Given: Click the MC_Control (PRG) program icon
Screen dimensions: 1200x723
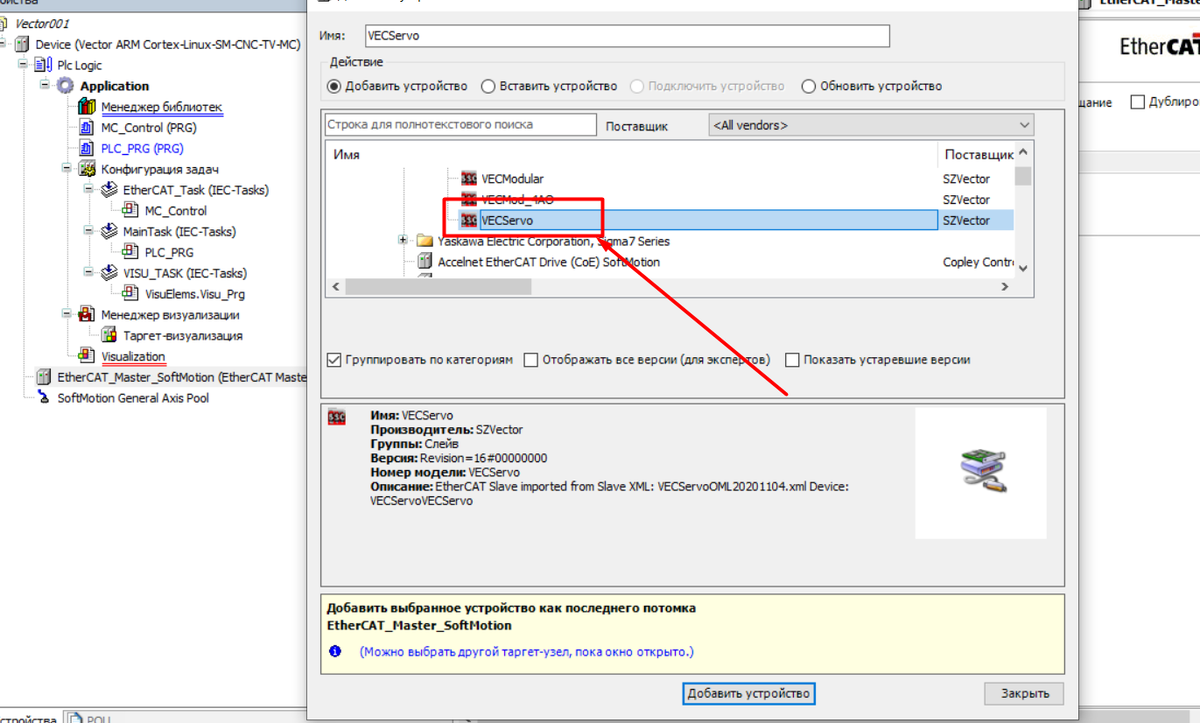Looking at the screenshot, I should [x=86, y=128].
